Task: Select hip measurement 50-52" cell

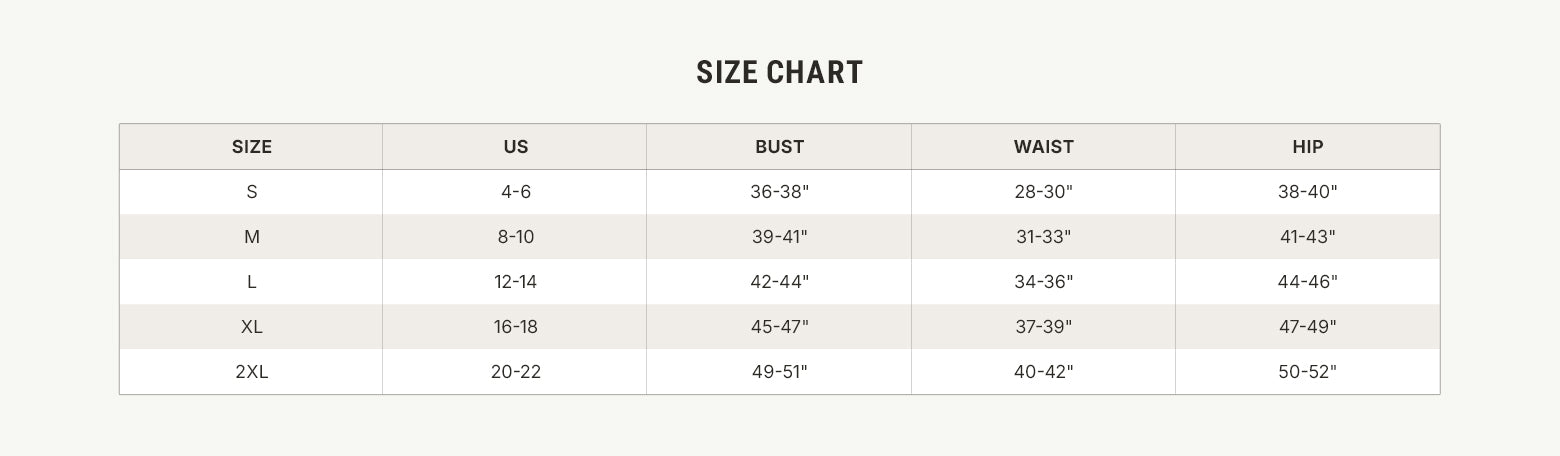Action: (x=1308, y=372)
